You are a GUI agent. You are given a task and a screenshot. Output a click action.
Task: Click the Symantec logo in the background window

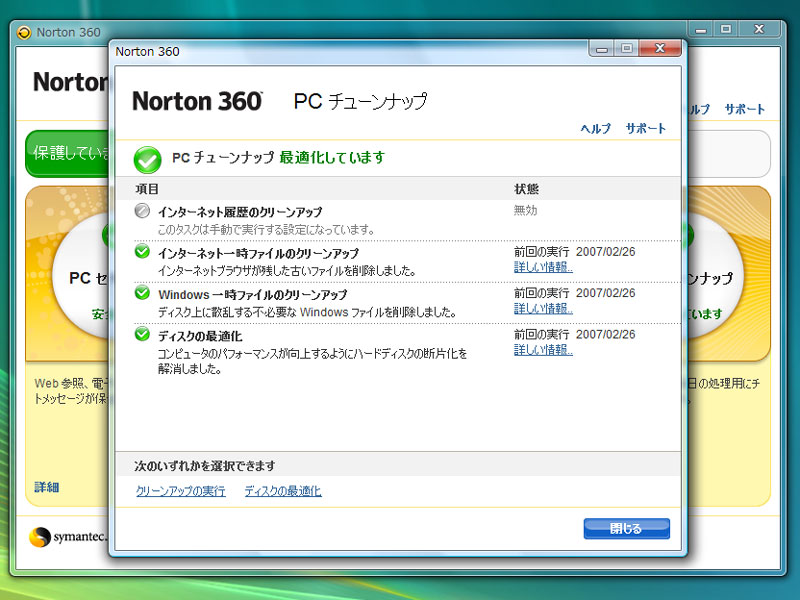click(41, 537)
